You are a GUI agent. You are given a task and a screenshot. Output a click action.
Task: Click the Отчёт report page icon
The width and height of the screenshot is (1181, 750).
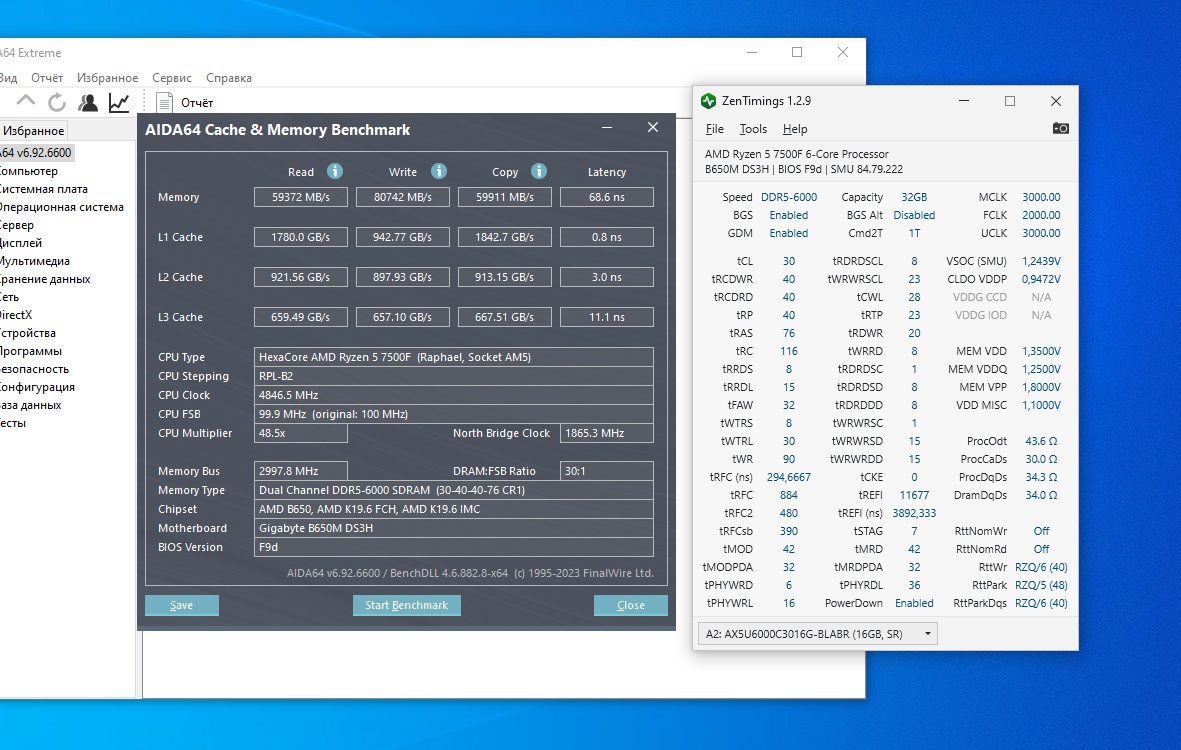click(x=164, y=102)
